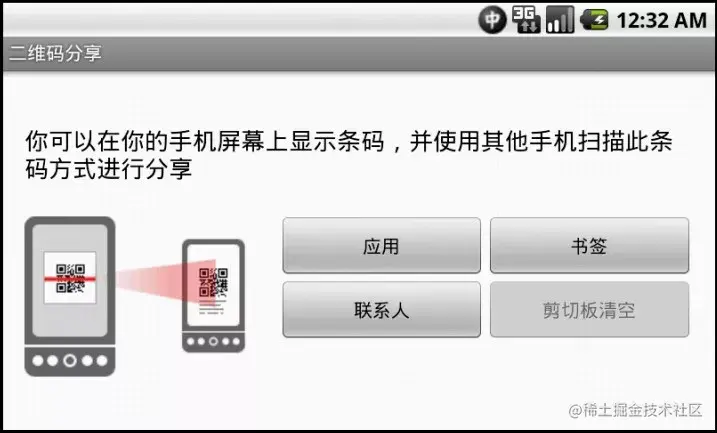This screenshot has height=433, width=717.
Task: Tap the large scanning phone illustration
Action: (70, 296)
